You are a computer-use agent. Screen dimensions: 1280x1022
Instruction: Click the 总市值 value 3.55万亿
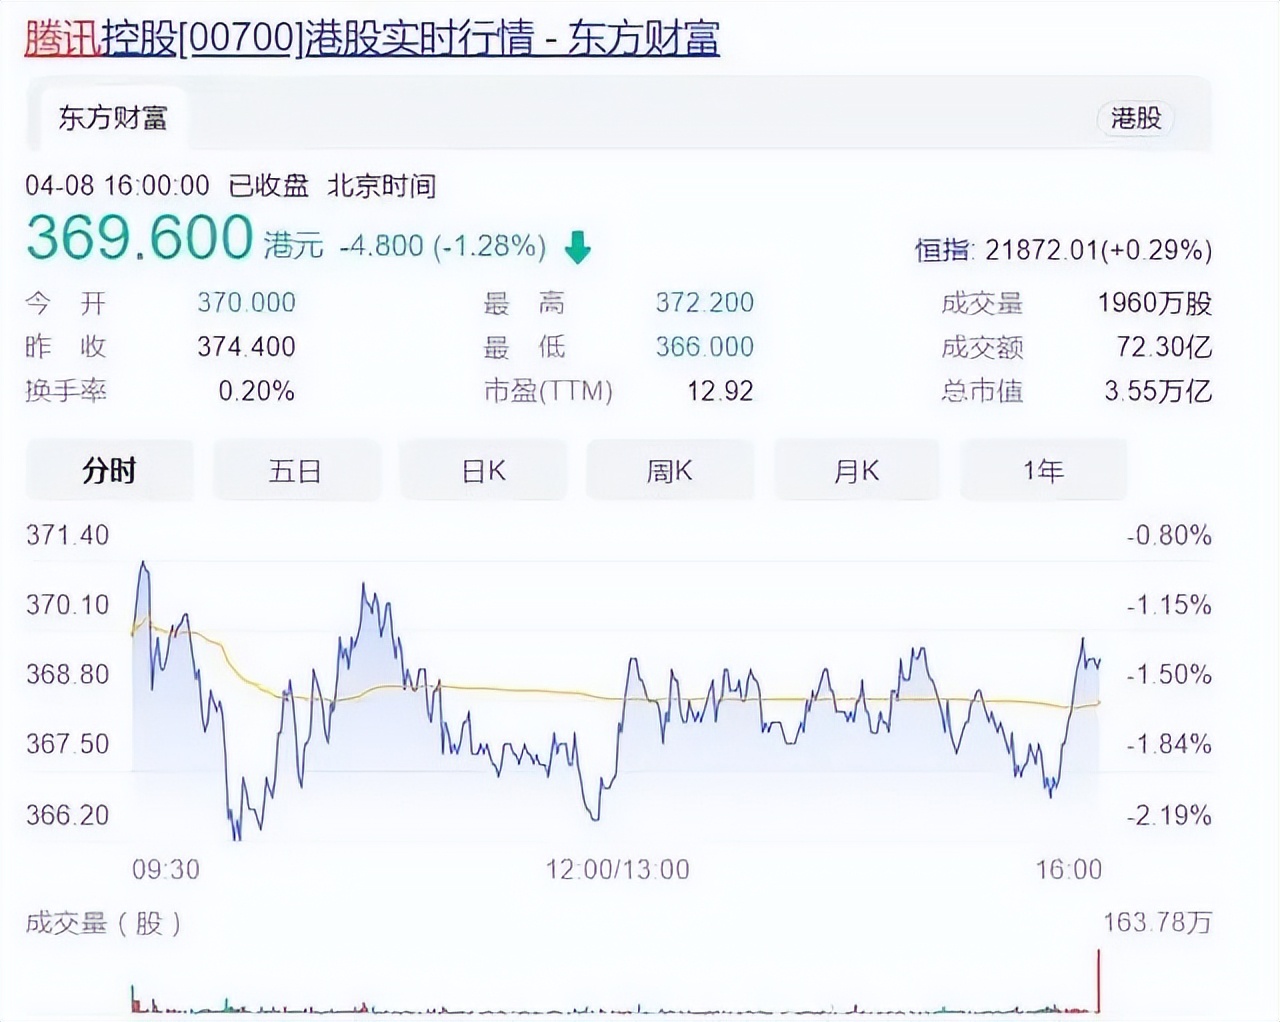pyautogui.click(x=1157, y=391)
